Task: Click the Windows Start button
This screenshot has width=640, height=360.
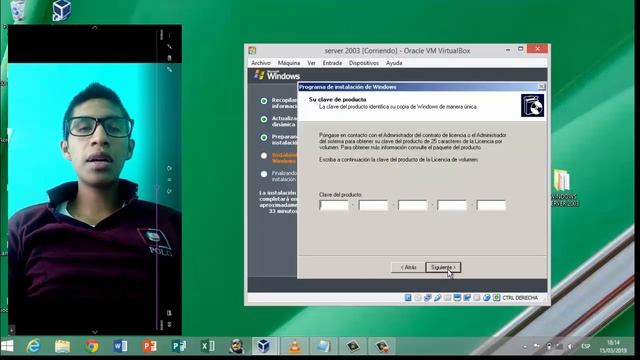Action: [7, 347]
